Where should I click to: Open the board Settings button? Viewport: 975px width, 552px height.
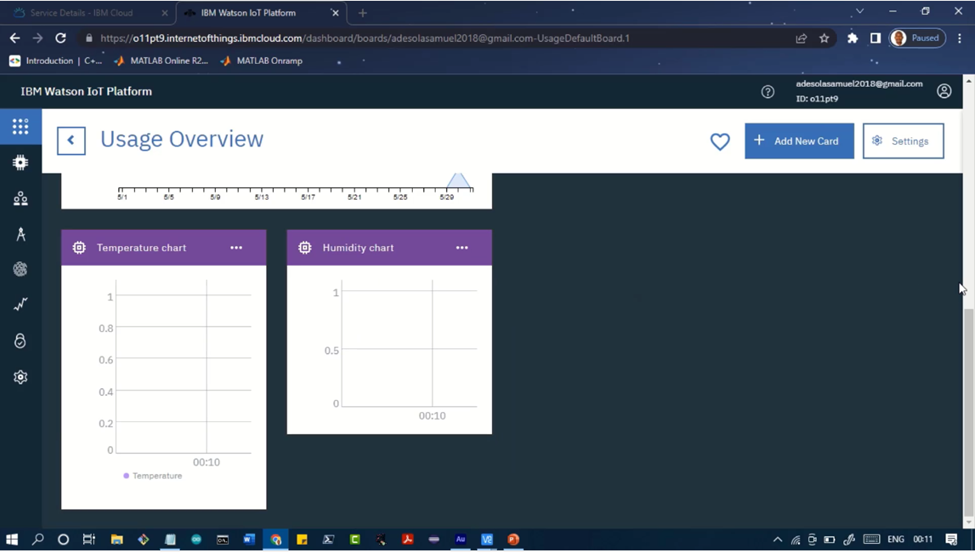[x=903, y=141]
